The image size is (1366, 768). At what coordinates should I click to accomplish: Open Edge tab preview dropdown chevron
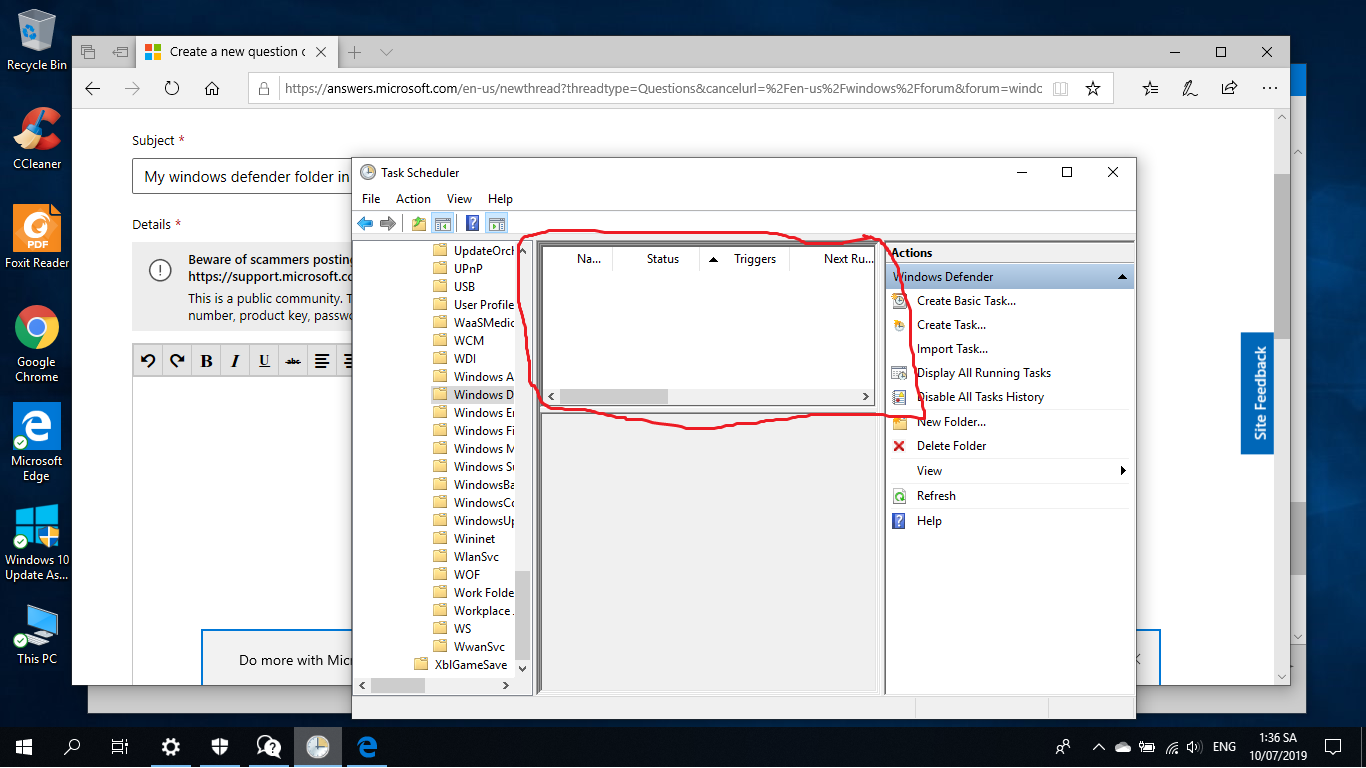point(387,52)
